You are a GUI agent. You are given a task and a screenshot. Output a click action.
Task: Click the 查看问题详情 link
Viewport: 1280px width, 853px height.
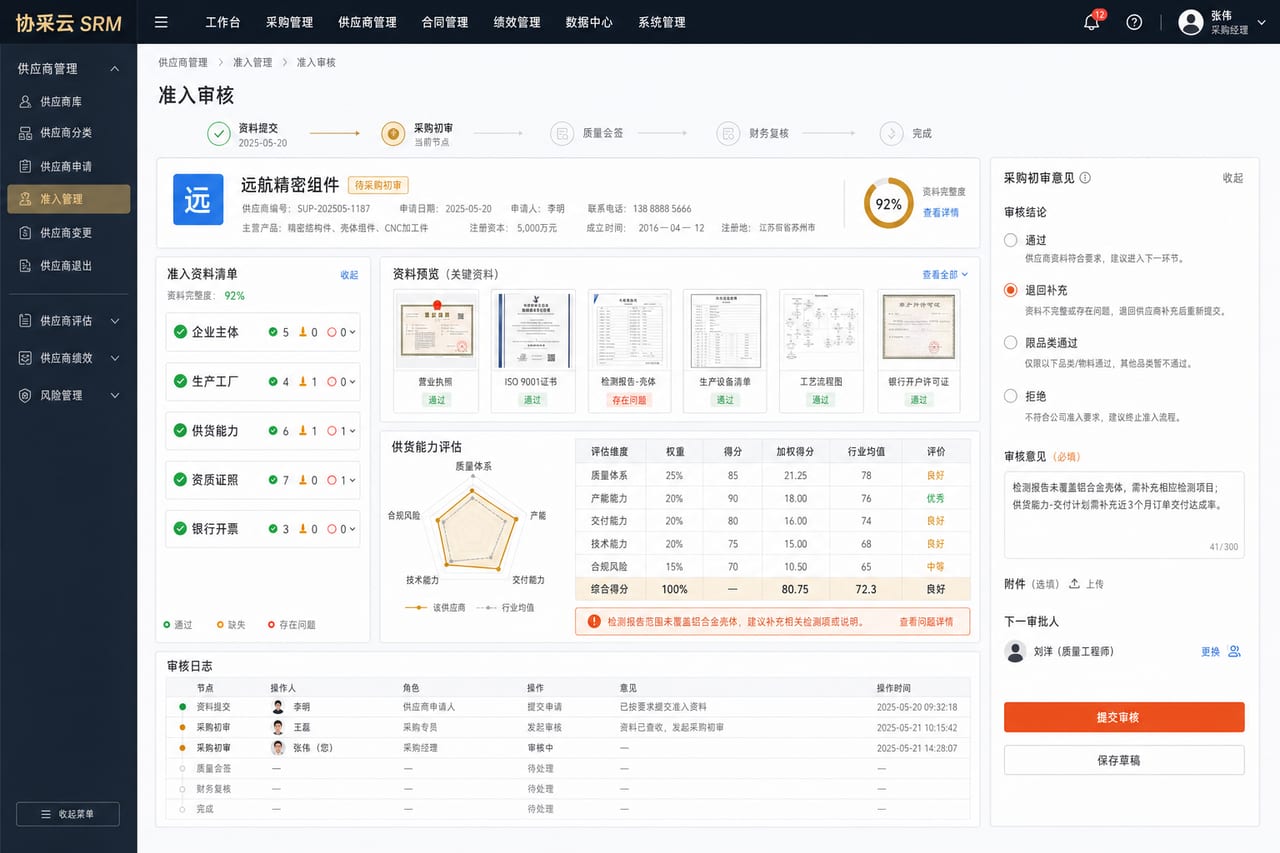coord(926,621)
